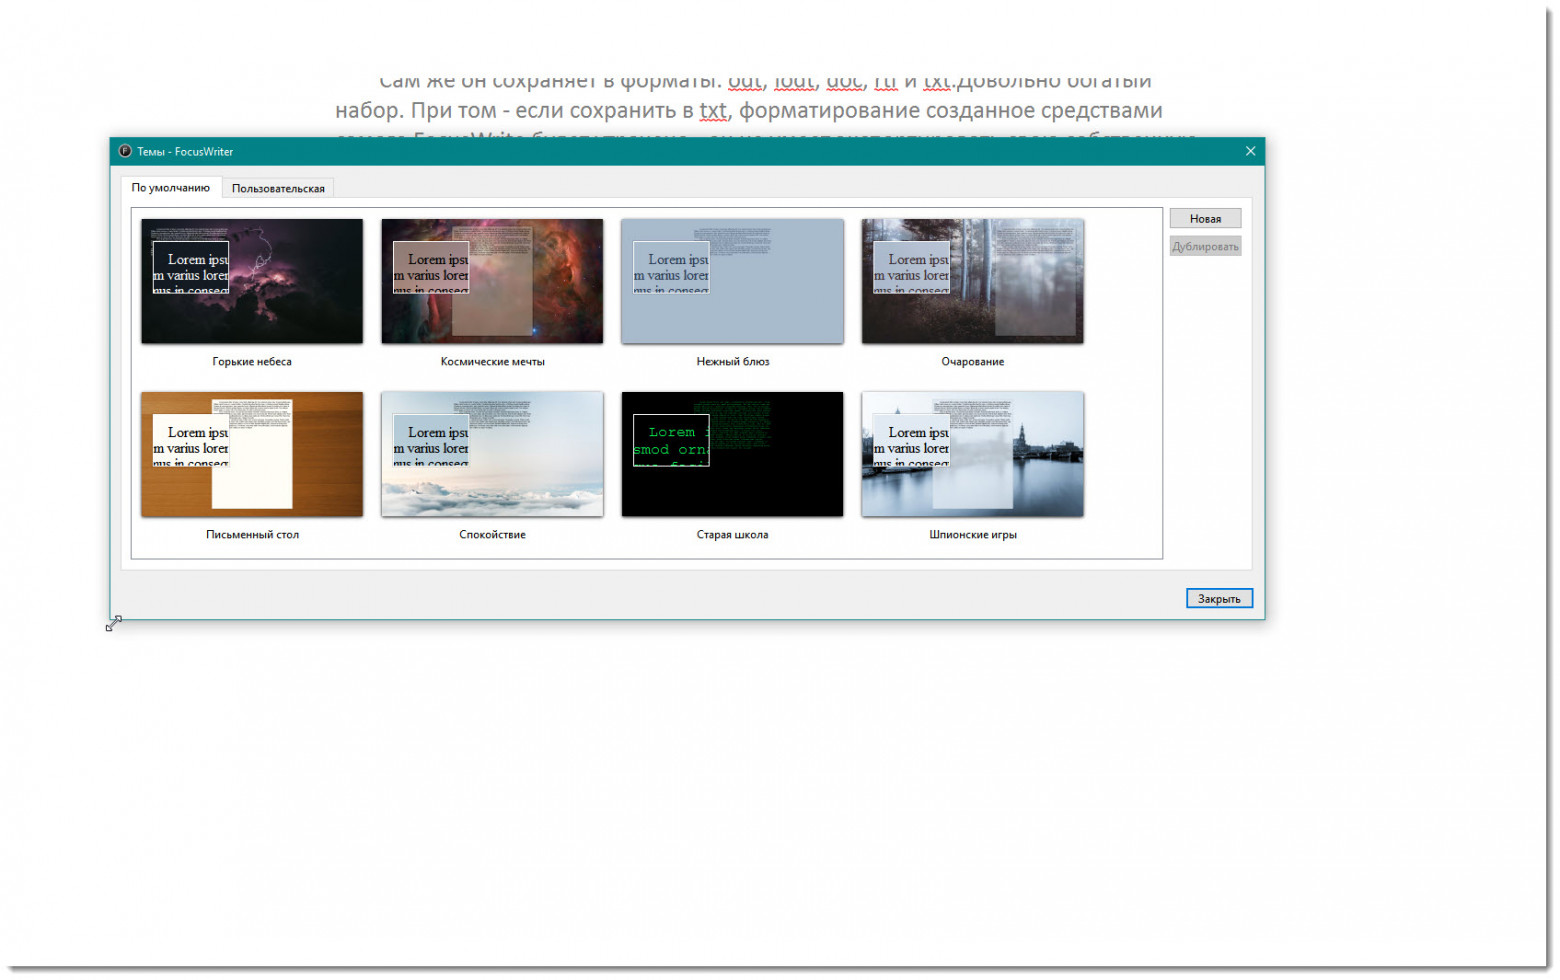Viewport: 1560px width, 980px height.
Task: Click the Очарование label text
Action: pos(973,361)
